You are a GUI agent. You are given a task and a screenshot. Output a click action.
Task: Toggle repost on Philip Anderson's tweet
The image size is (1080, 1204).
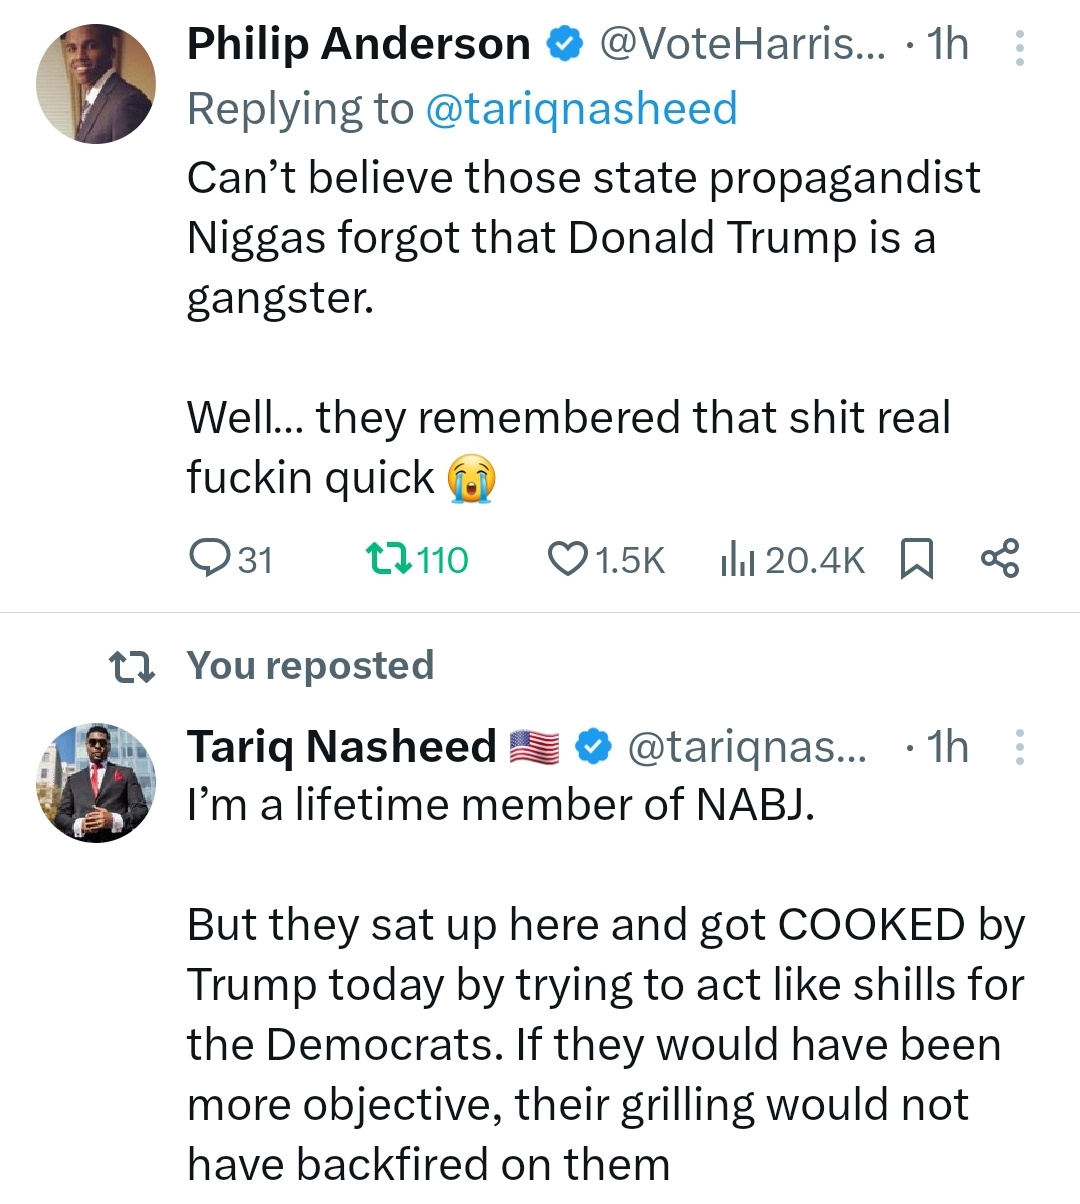pos(388,559)
